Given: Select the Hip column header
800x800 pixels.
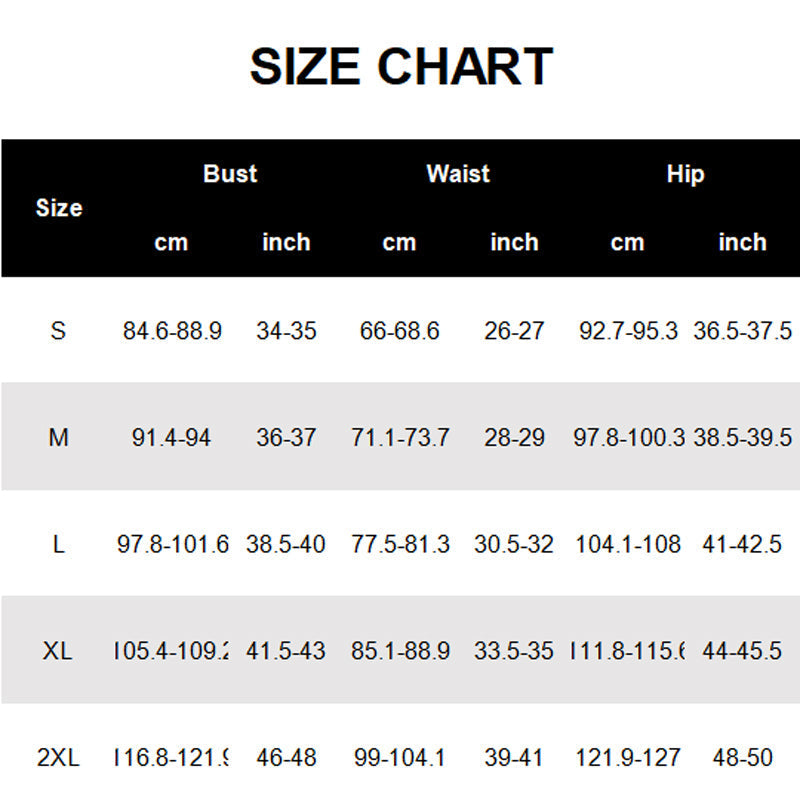Looking at the screenshot, I should pos(685,174).
